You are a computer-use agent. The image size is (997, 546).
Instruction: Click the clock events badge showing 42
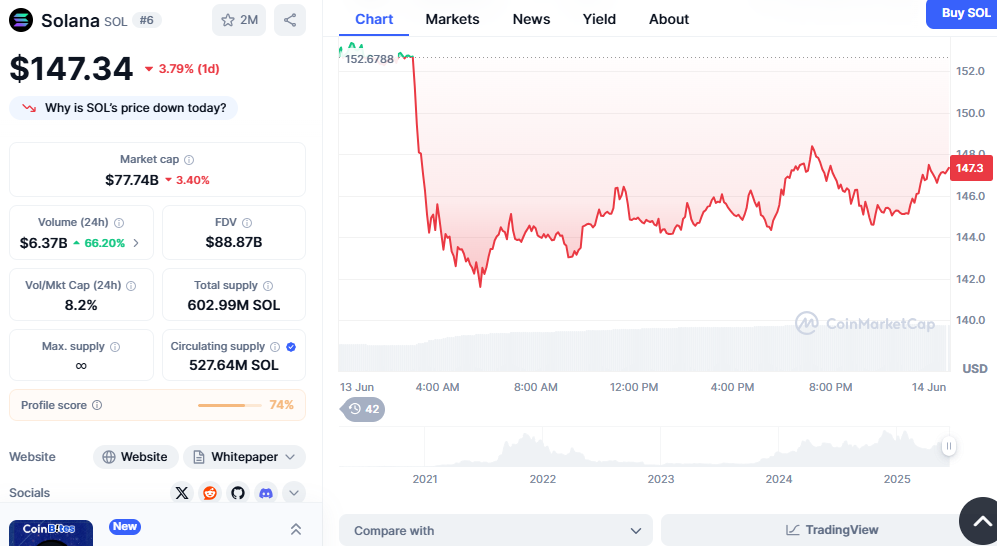click(x=364, y=409)
